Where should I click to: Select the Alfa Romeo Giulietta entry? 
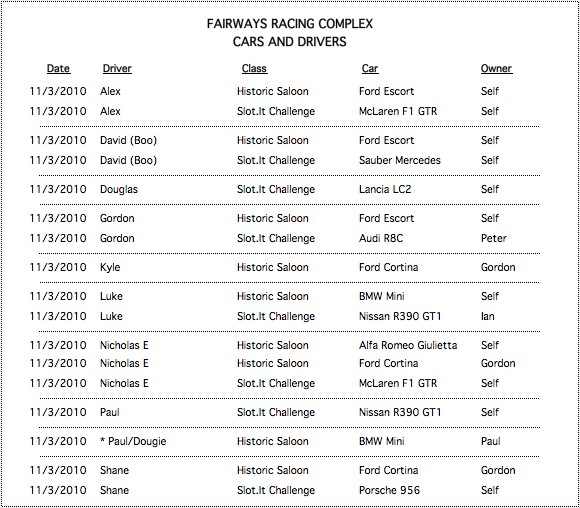coord(408,345)
